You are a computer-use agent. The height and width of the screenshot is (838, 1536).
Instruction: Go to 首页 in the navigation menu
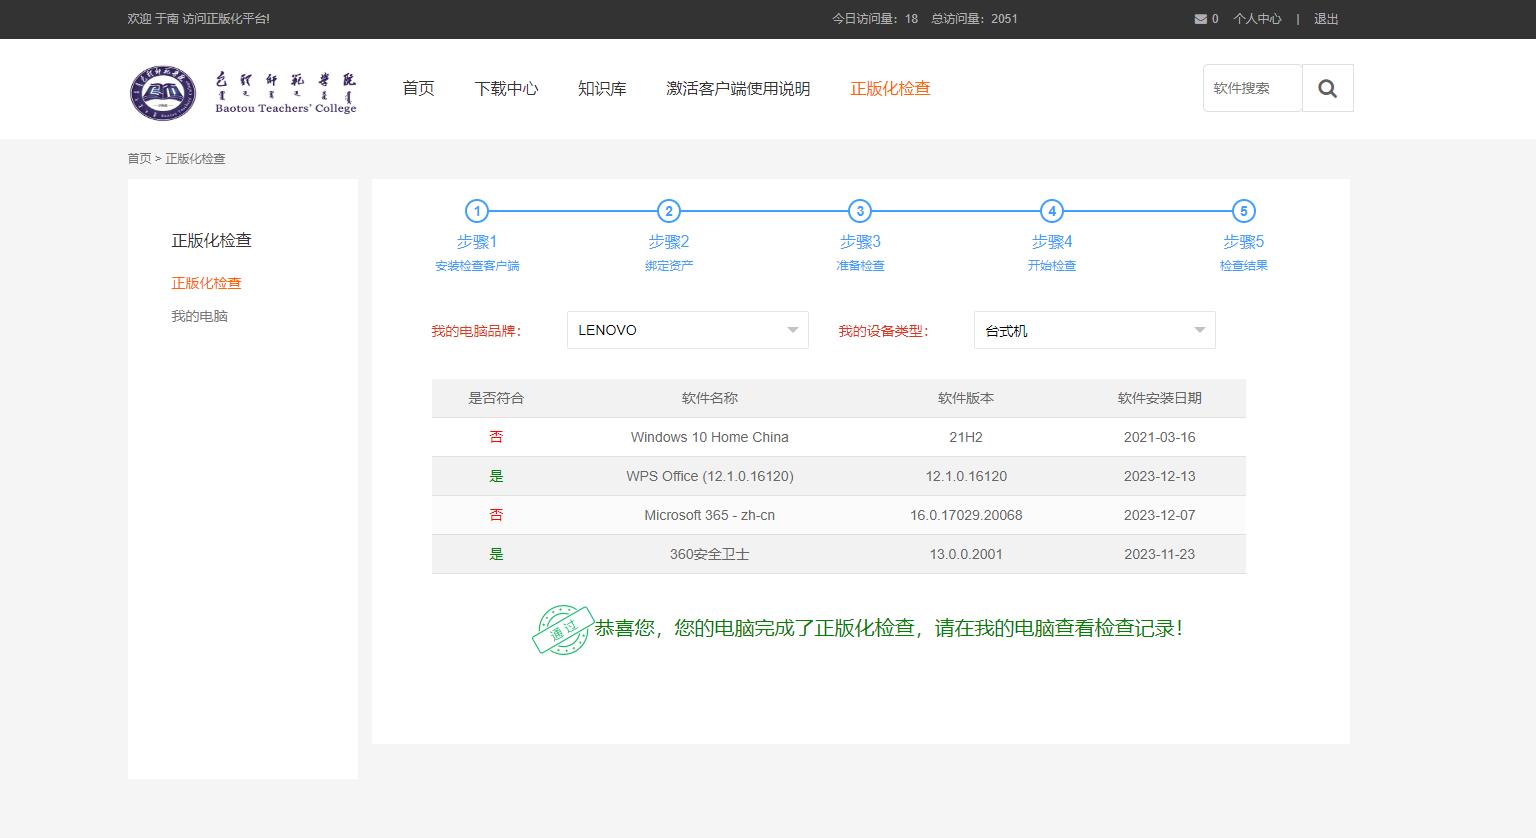[418, 89]
